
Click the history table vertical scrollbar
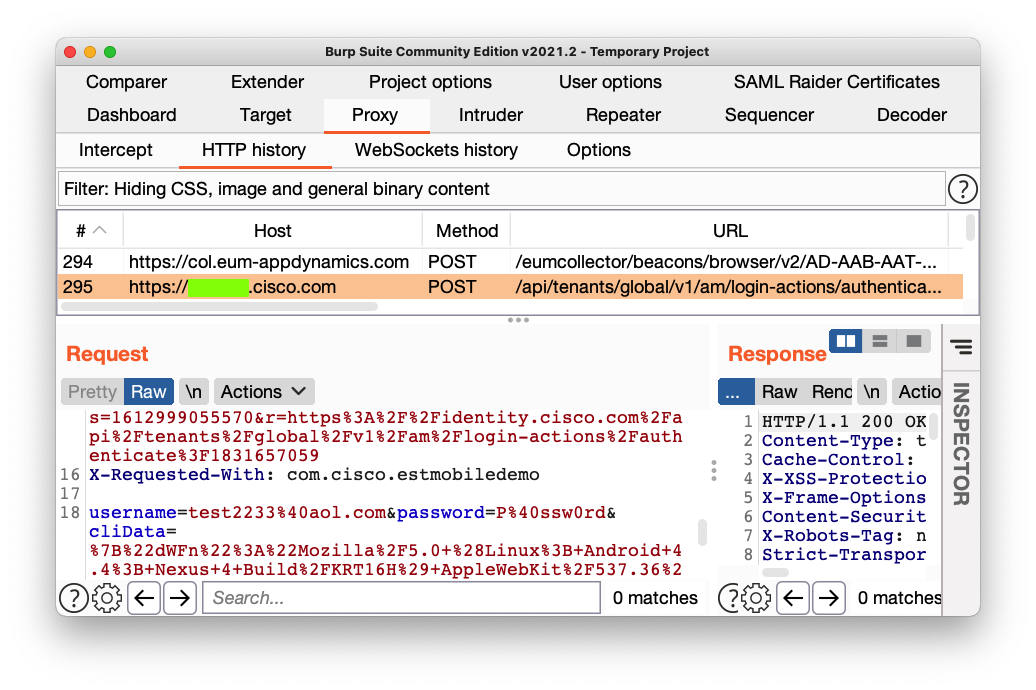[x=970, y=227]
